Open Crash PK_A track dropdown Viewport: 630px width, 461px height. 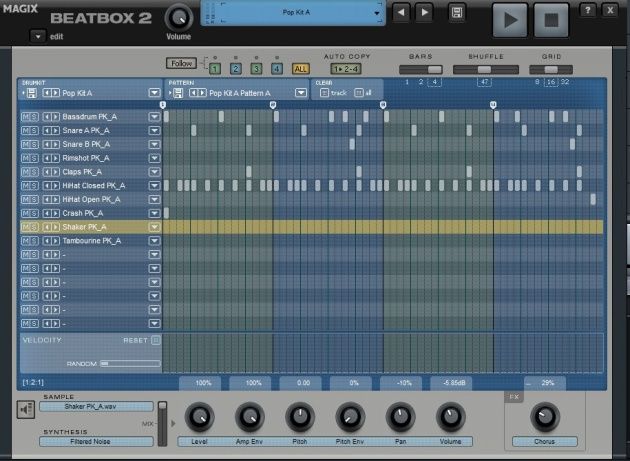[x=154, y=213]
